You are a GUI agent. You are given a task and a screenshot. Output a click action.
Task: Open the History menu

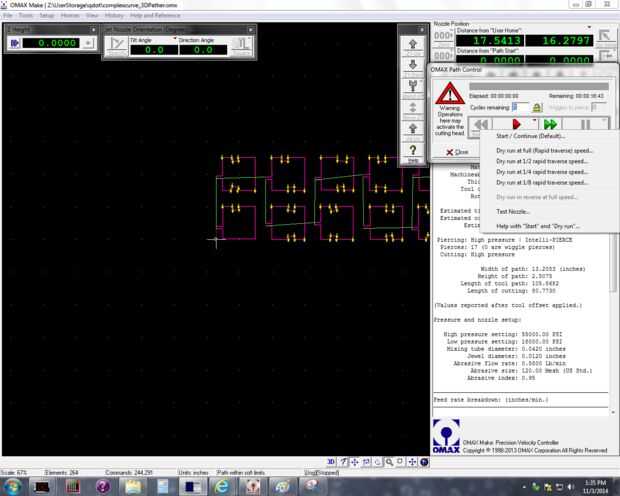(114, 15)
